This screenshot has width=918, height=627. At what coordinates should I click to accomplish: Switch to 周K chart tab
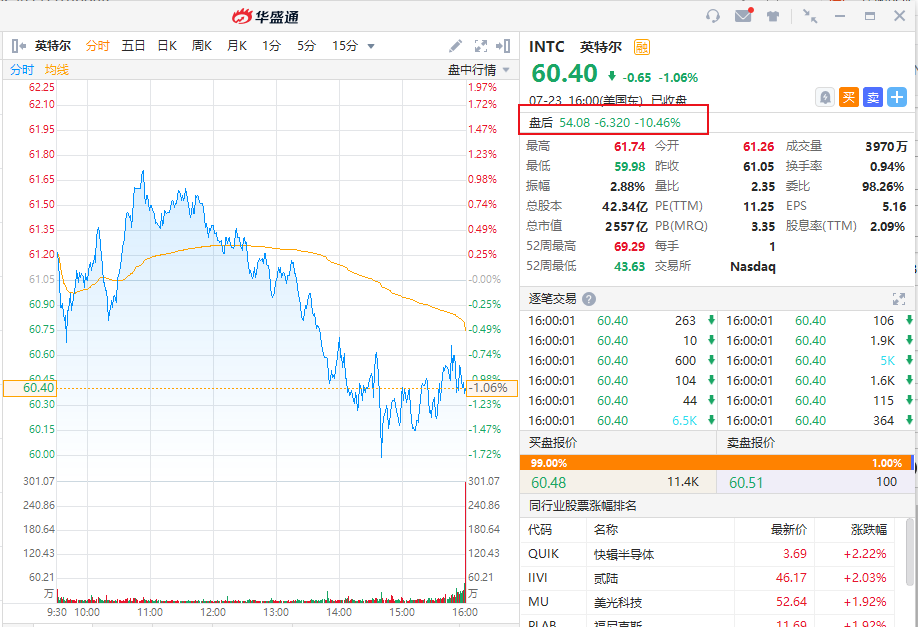[201, 46]
